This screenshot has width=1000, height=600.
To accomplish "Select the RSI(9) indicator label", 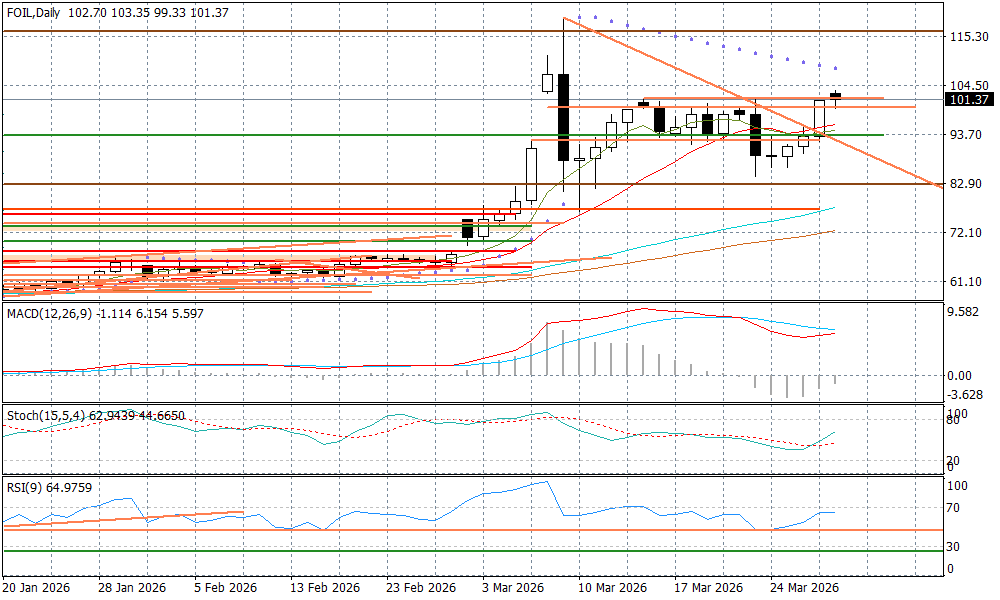I will tap(22, 489).
